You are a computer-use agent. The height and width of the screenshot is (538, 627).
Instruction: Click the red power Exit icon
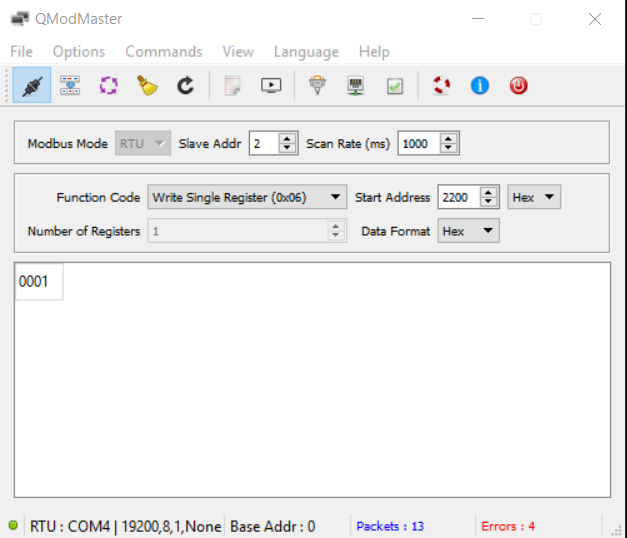(x=518, y=85)
